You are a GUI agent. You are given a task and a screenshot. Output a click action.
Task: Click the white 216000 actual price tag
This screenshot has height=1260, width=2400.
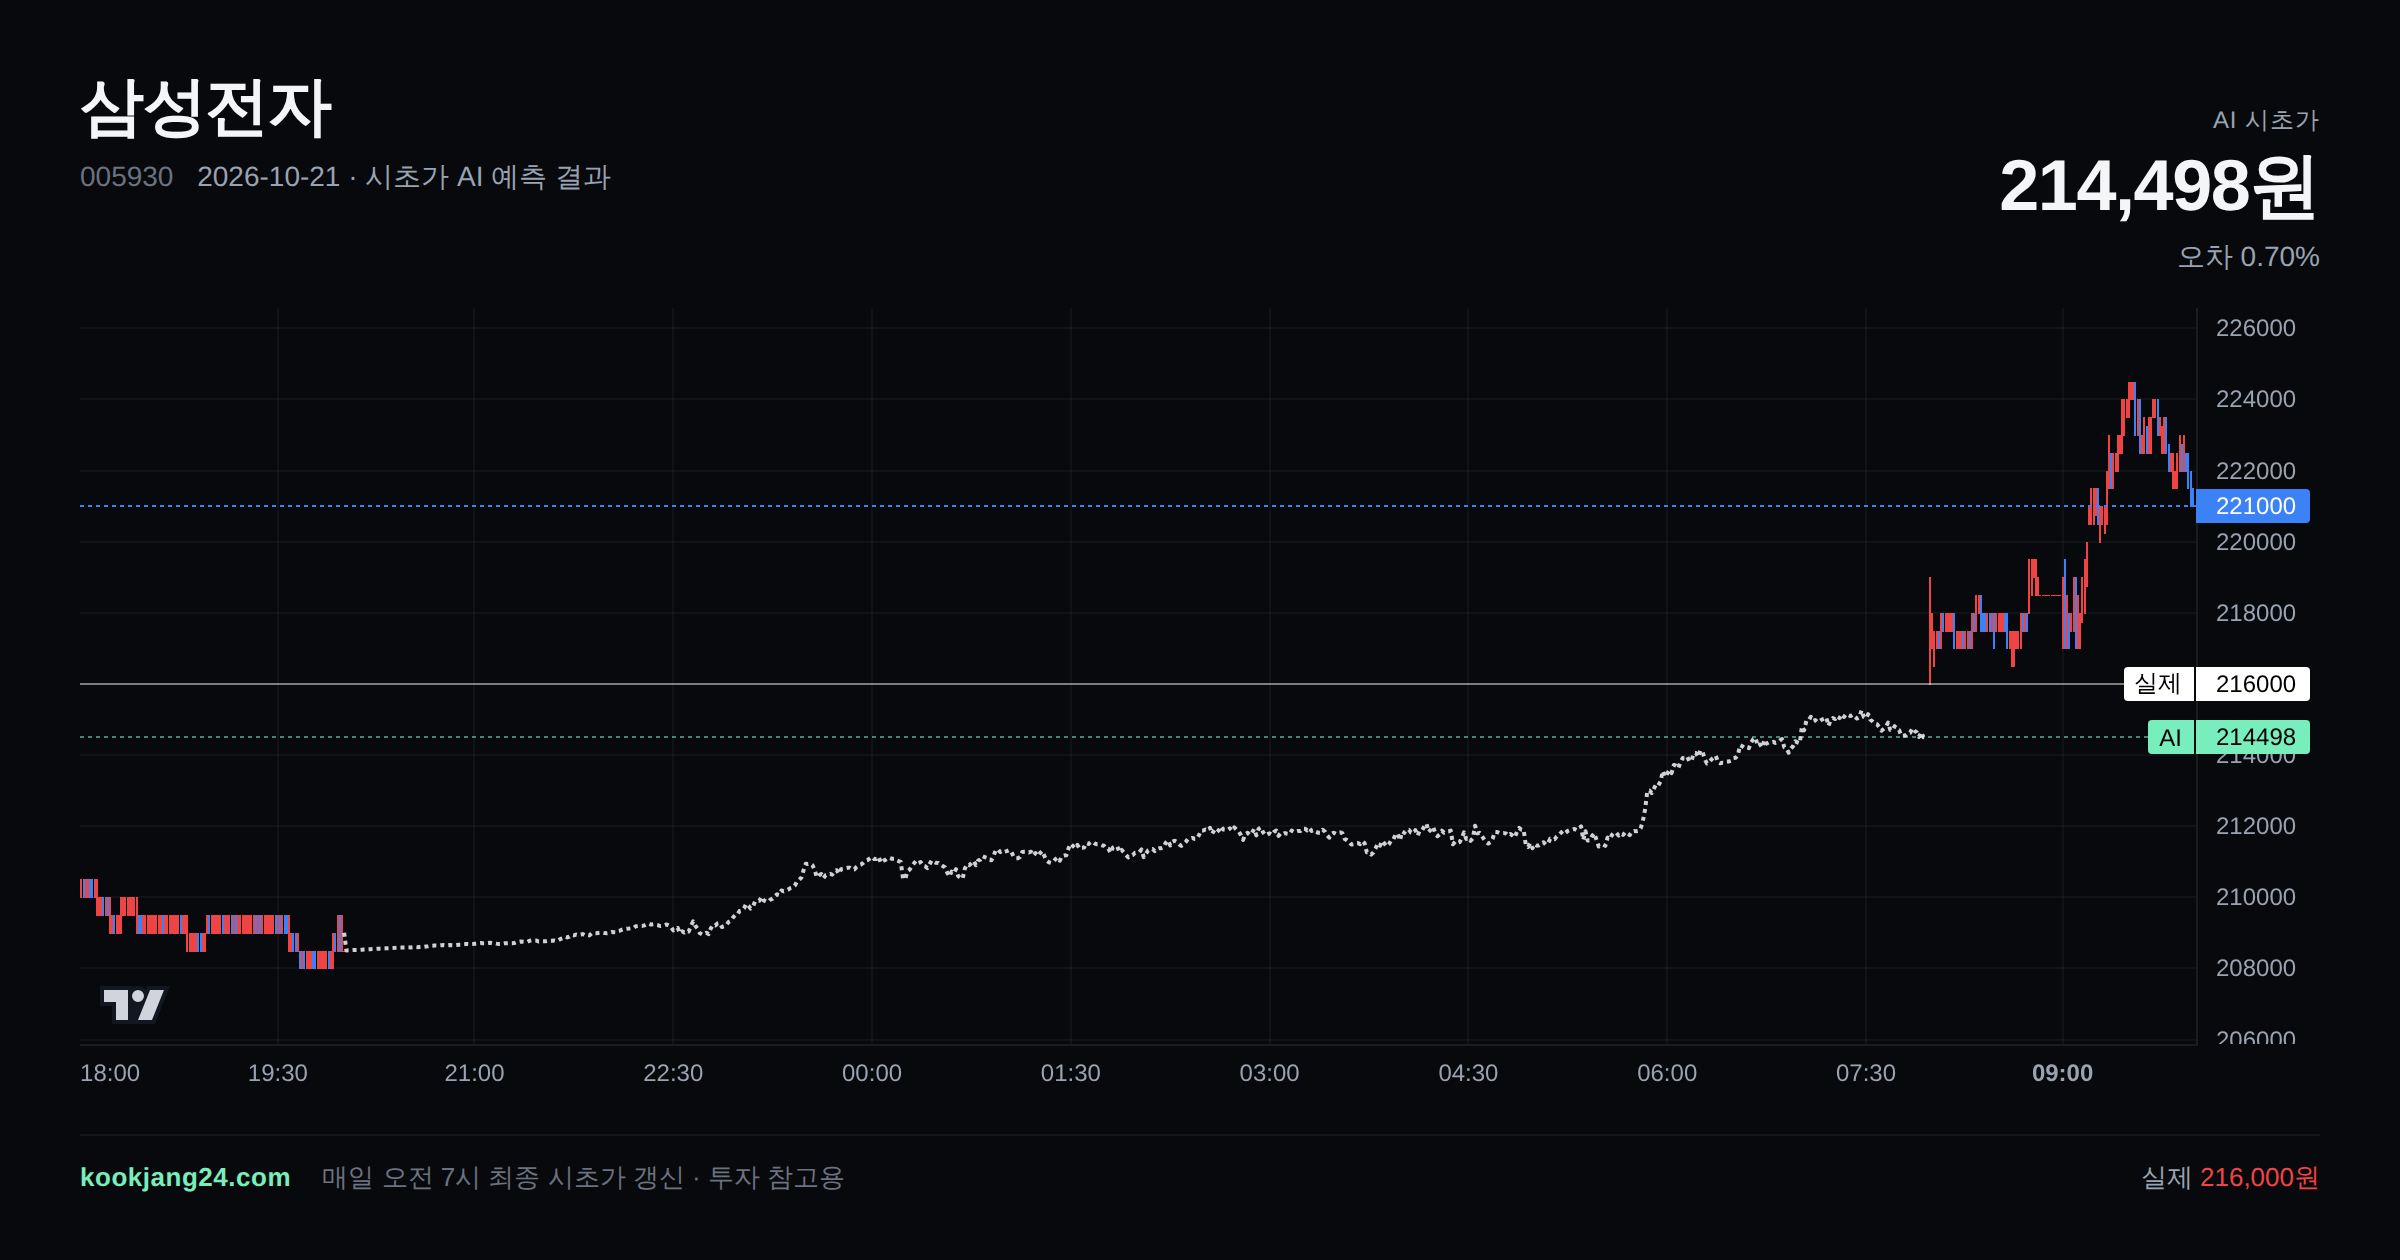pyautogui.click(x=2253, y=684)
